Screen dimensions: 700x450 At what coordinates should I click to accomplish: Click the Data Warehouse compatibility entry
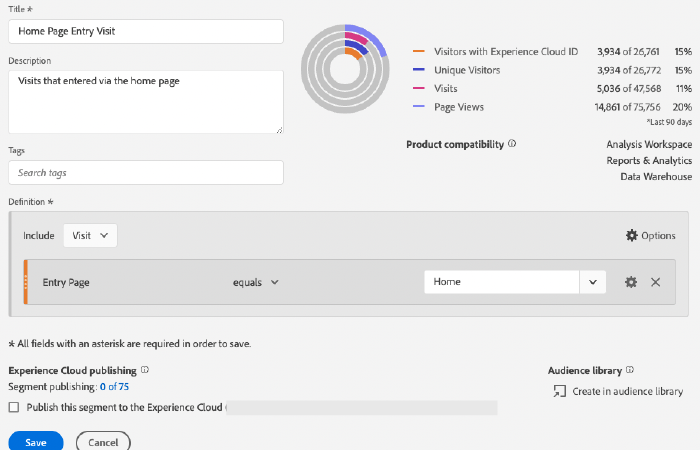tap(656, 176)
